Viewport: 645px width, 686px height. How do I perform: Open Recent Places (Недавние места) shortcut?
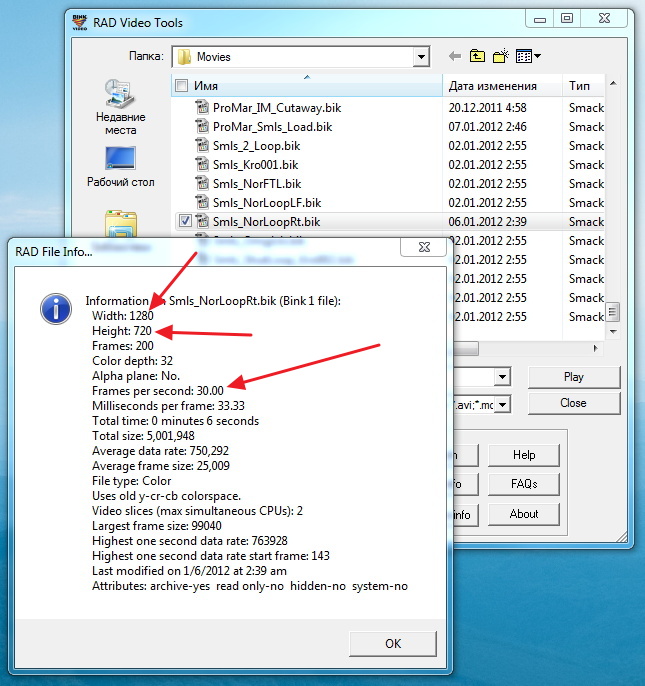[x=120, y=107]
